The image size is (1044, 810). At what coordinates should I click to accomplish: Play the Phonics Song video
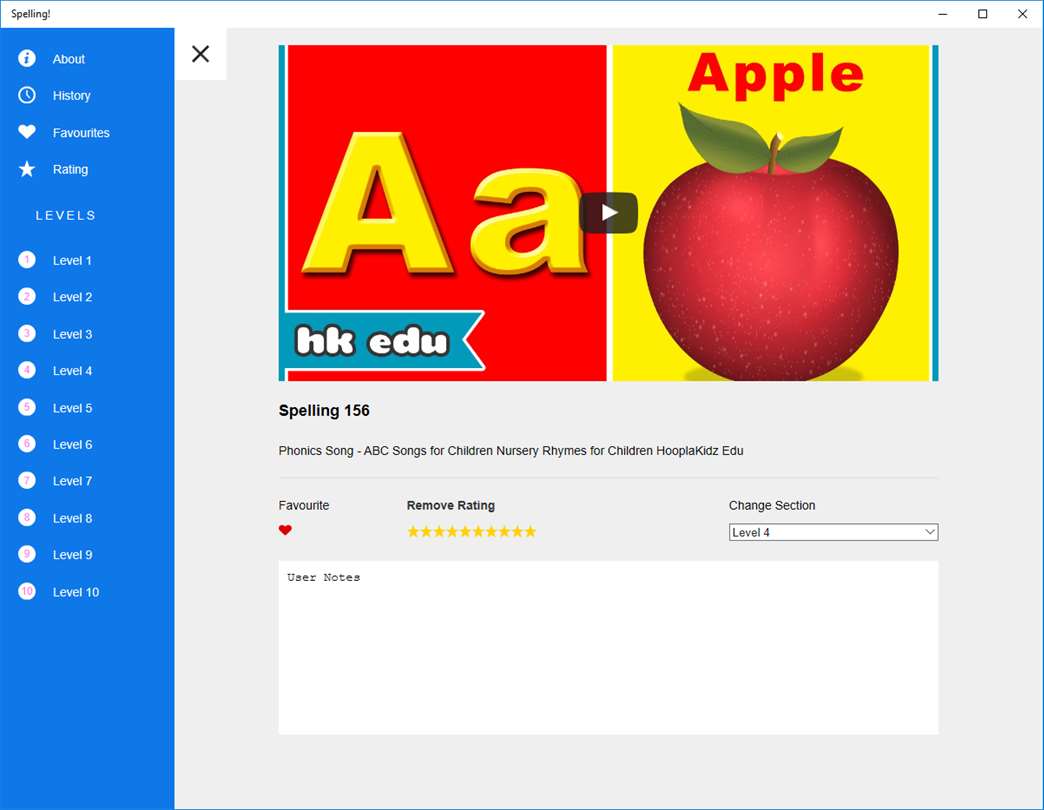[x=609, y=213]
